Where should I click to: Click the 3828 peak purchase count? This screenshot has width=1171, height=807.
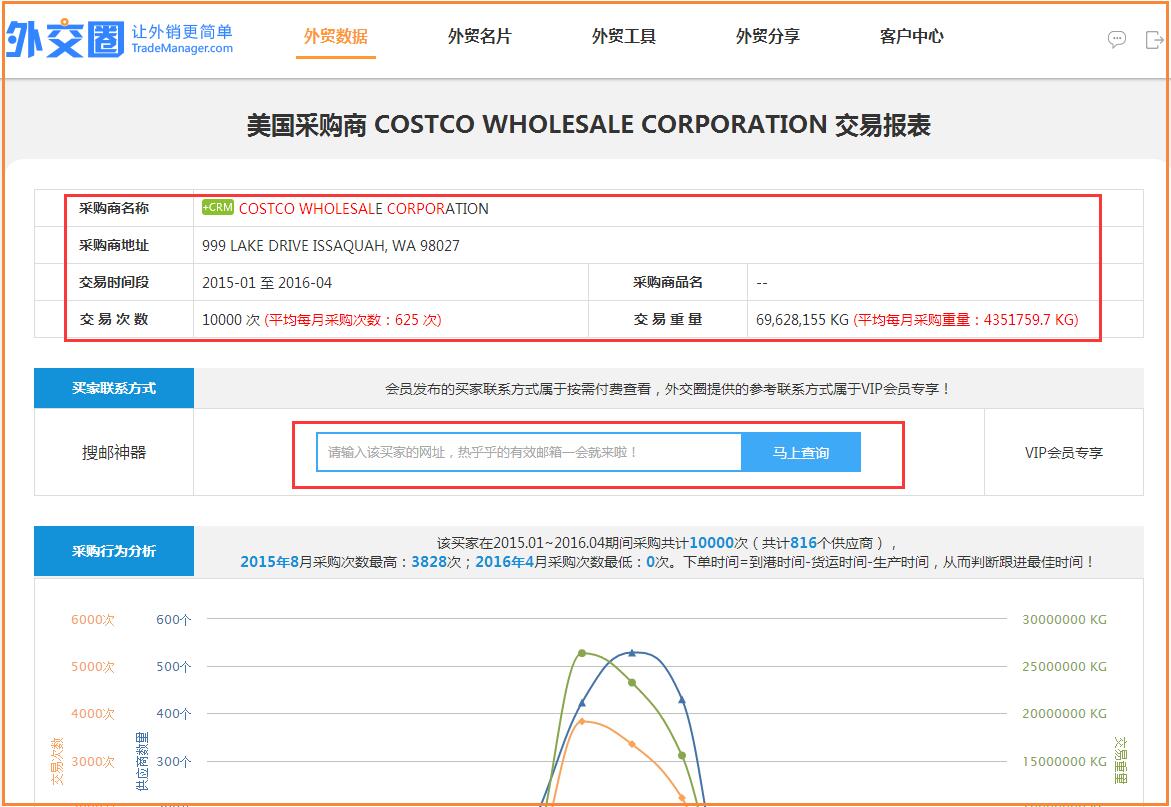(x=429, y=561)
